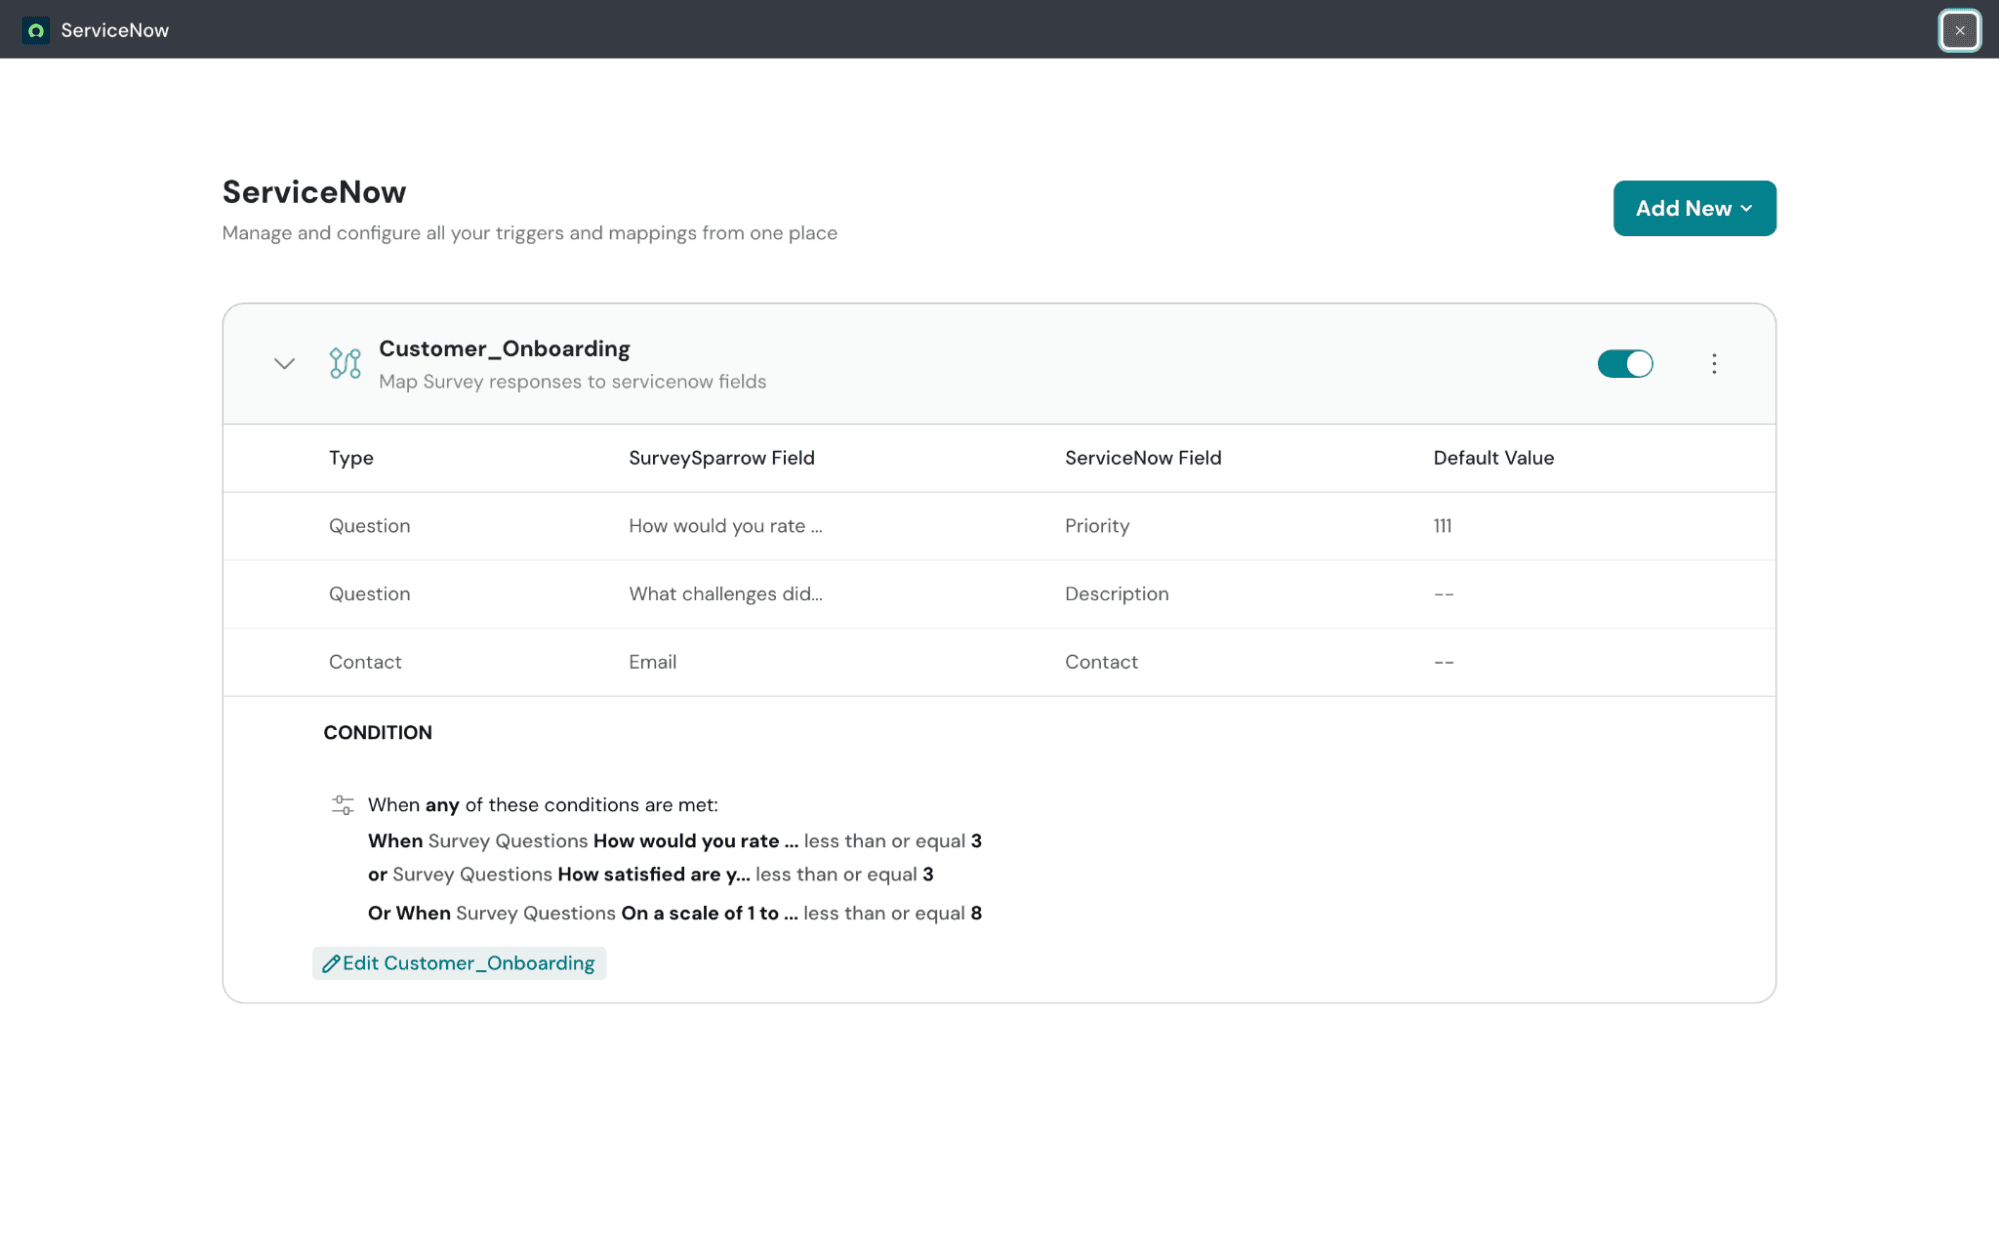Click Edit Customer_Onboarding link
The height and width of the screenshot is (1250, 1999).
tap(459, 963)
